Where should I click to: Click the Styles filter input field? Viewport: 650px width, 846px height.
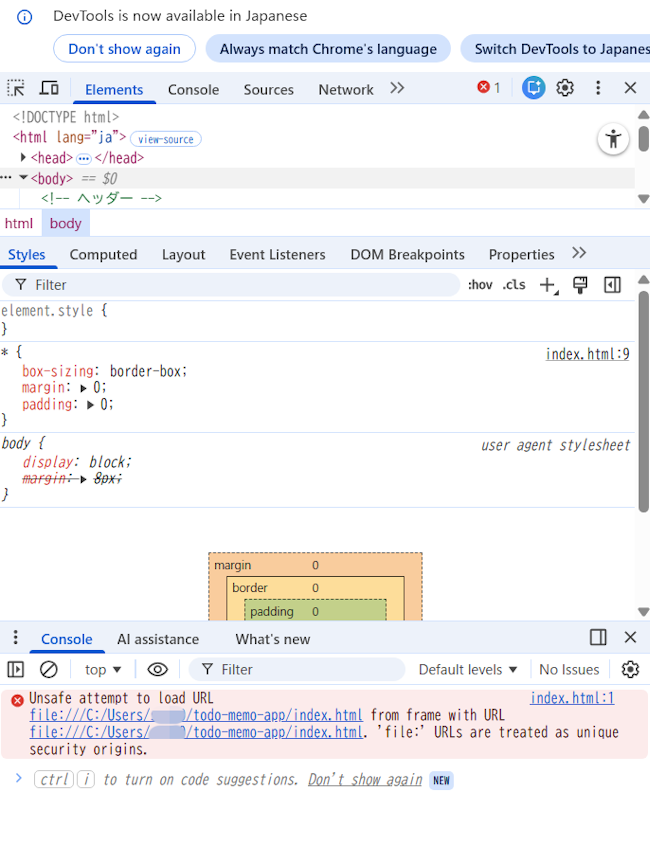pos(240,285)
